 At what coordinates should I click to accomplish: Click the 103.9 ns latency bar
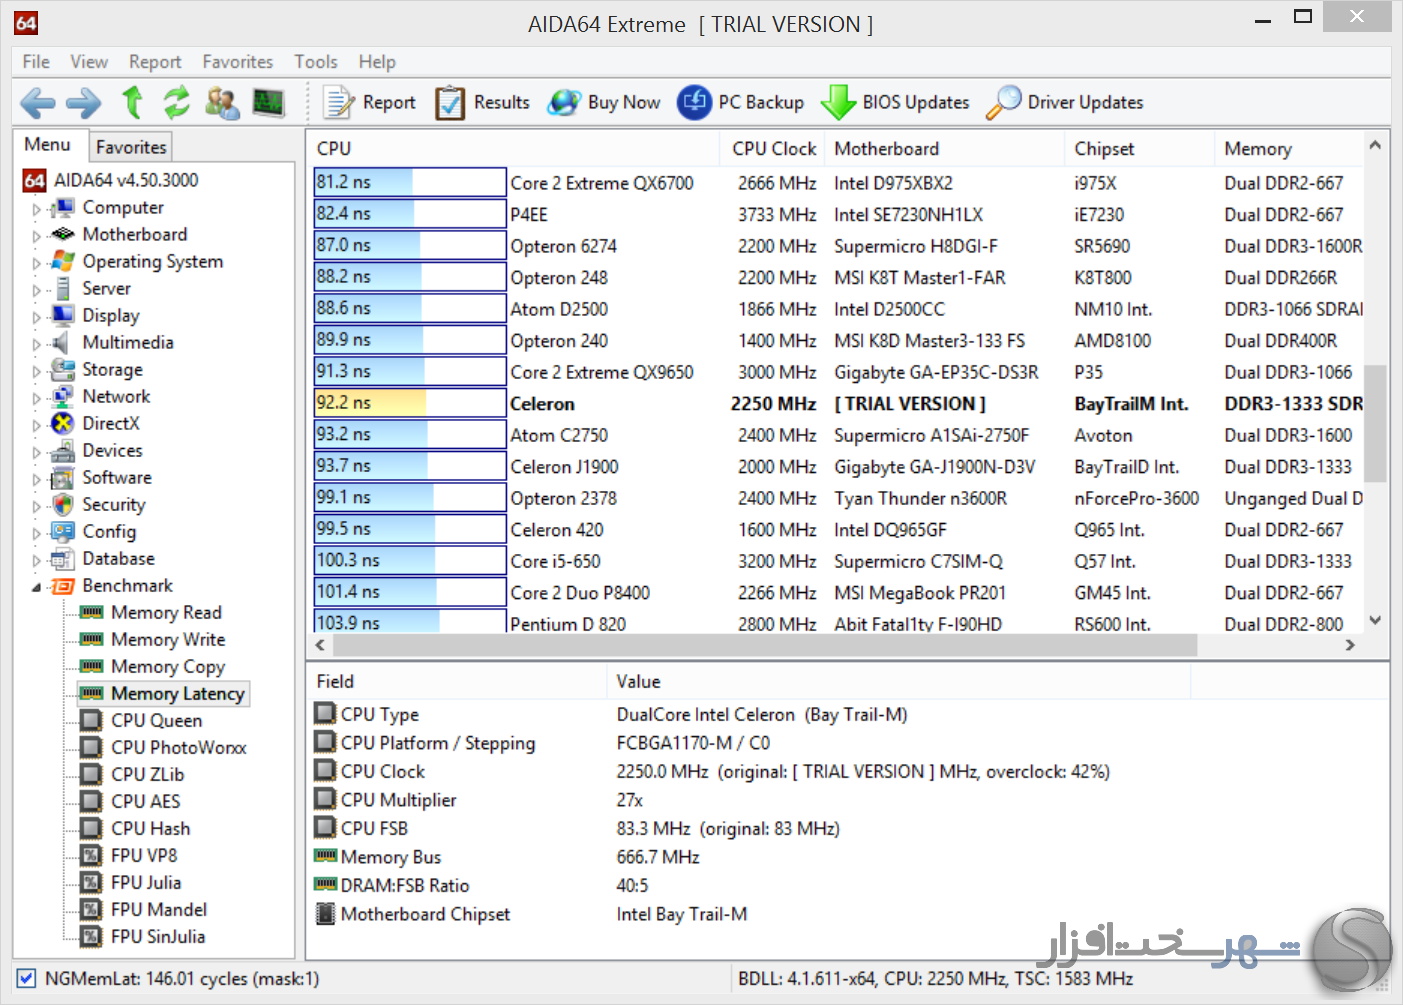click(x=410, y=622)
